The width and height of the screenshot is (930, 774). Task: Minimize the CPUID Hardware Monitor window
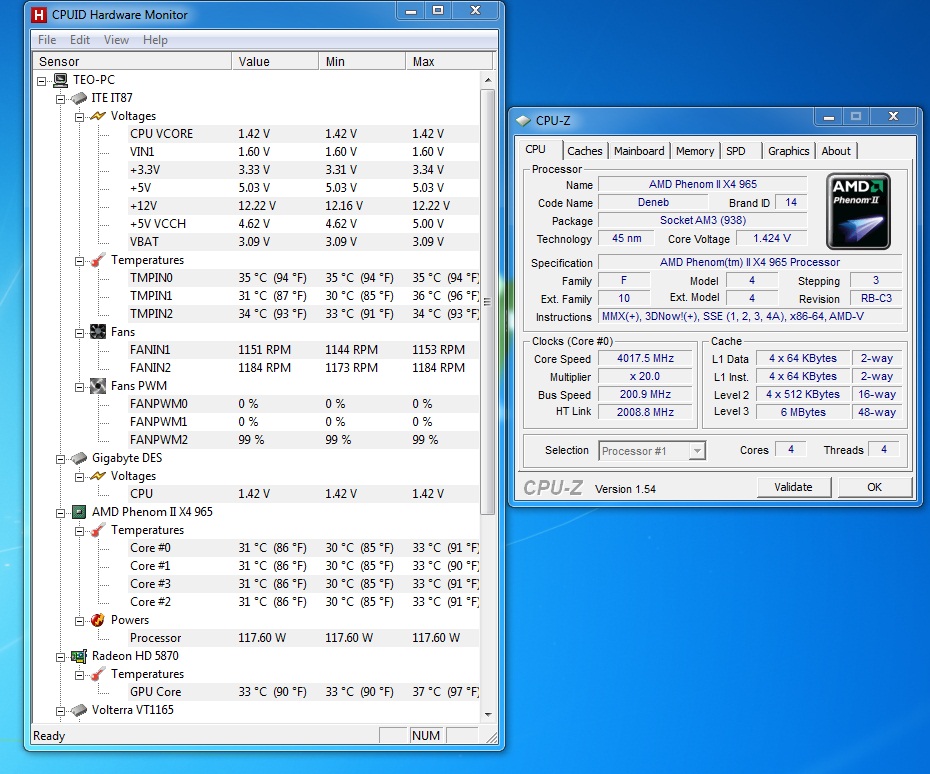point(411,11)
